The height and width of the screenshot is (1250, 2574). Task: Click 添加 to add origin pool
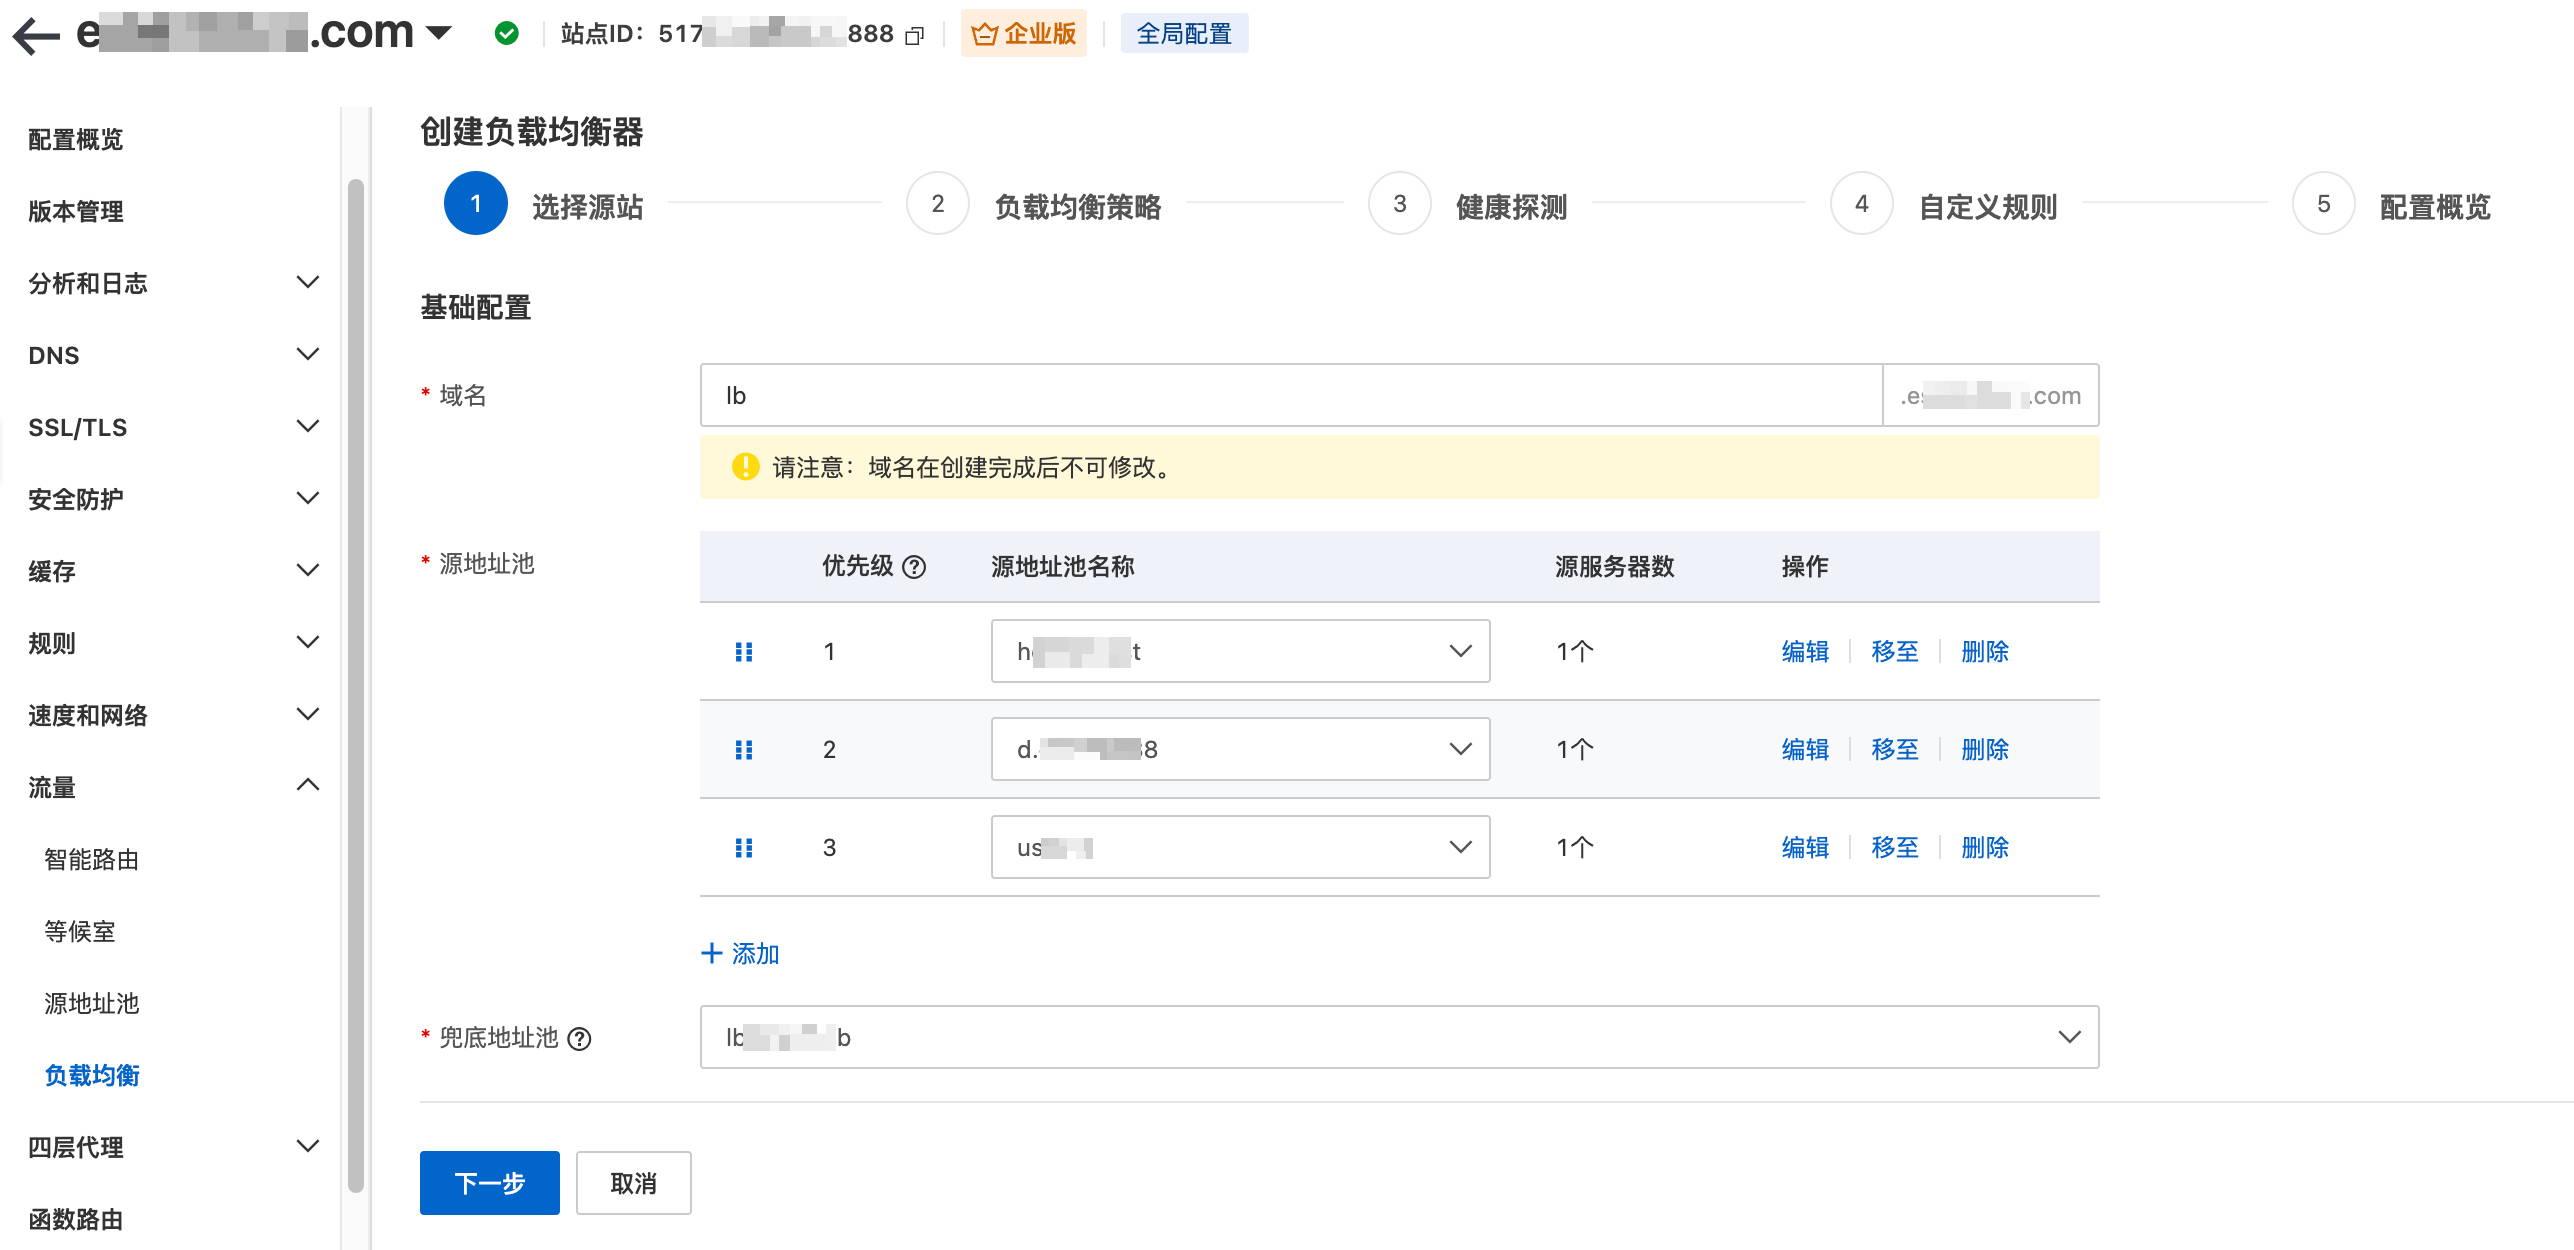741,954
